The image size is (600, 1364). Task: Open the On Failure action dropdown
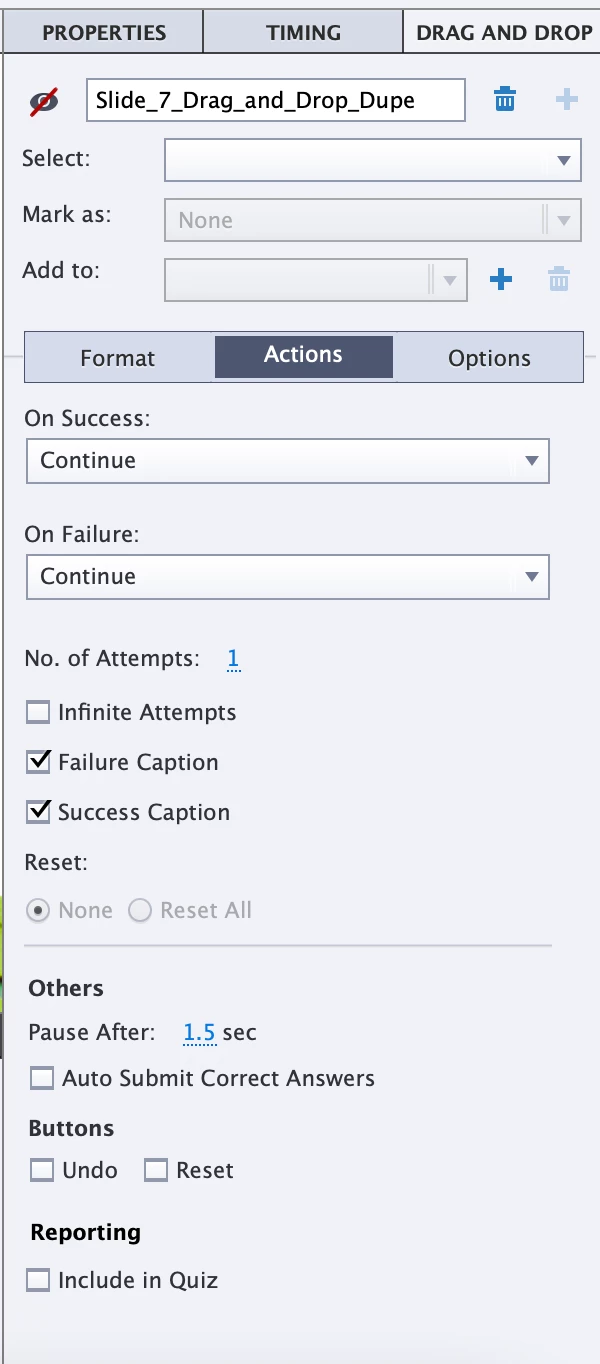(287, 577)
